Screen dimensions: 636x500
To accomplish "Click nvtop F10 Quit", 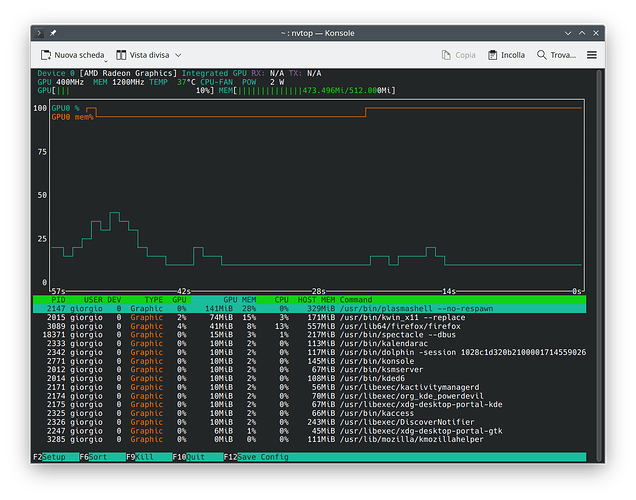I will (x=198, y=457).
